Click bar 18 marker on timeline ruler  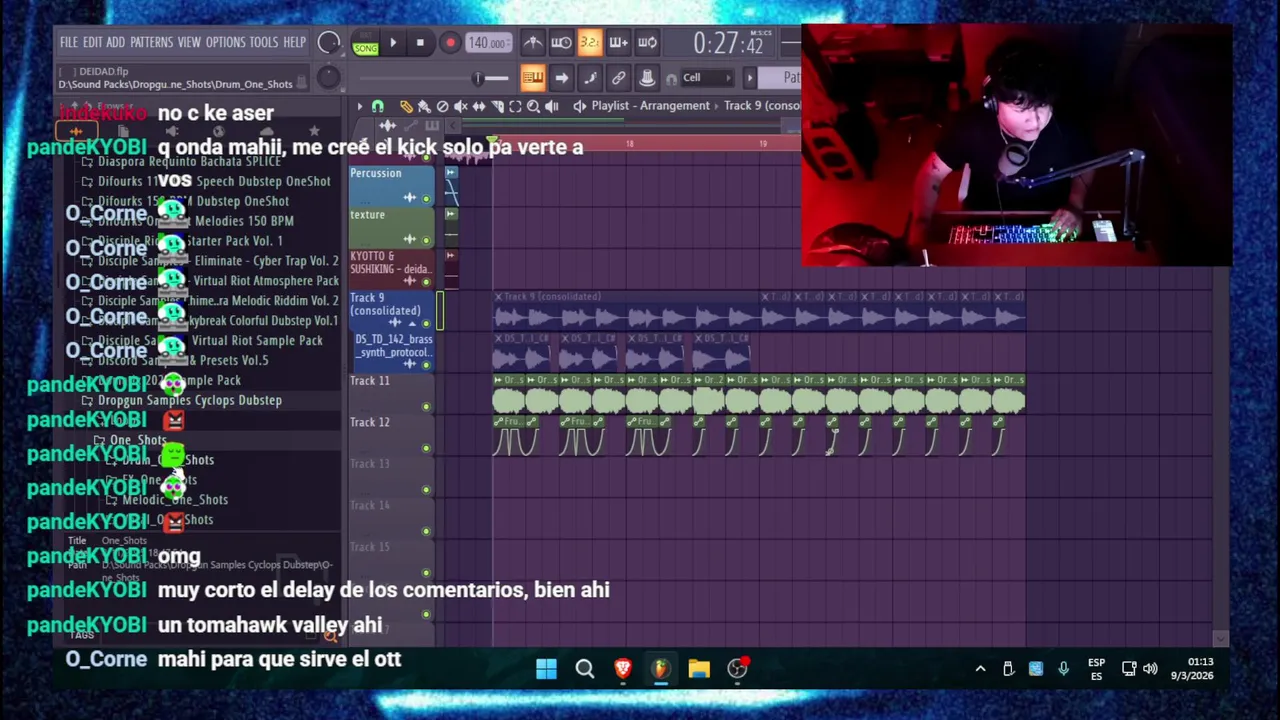(x=629, y=145)
